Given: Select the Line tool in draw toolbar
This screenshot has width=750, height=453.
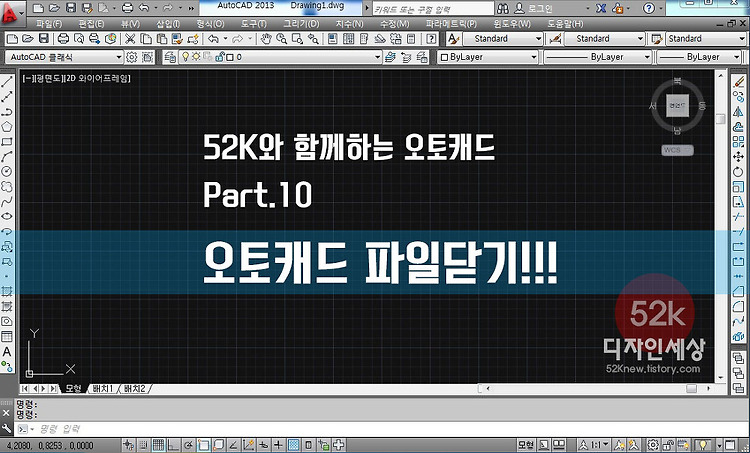Looking at the screenshot, I should [7, 81].
